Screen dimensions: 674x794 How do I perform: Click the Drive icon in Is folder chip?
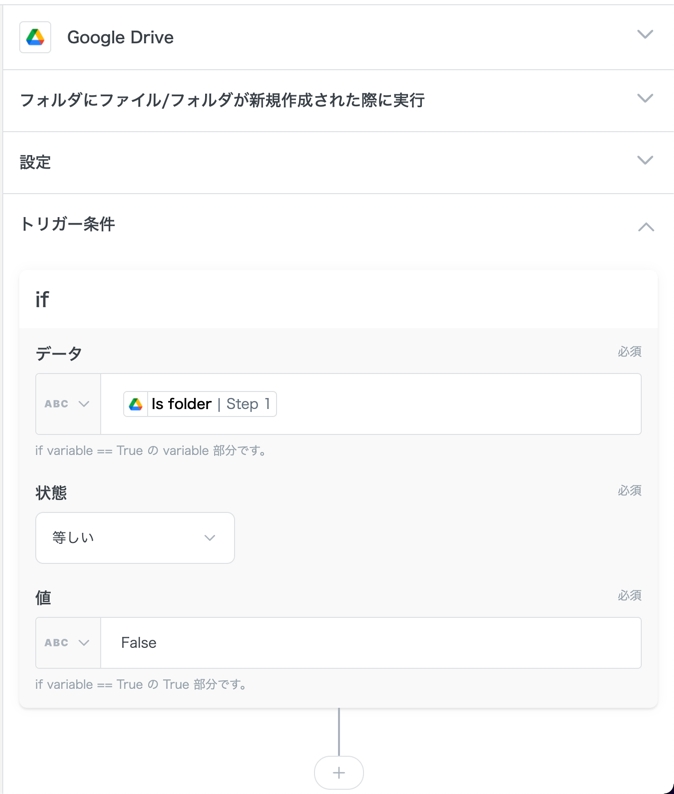pyautogui.click(x=136, y=404)
